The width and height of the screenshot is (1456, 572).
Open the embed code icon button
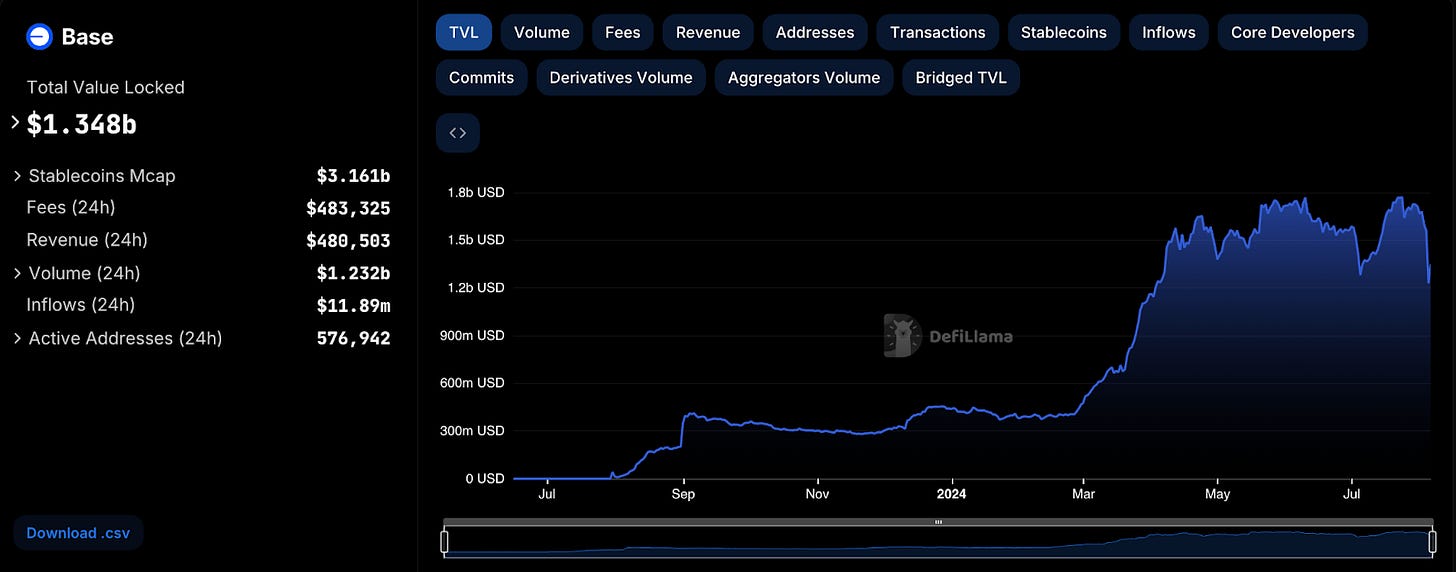[458, 133]
